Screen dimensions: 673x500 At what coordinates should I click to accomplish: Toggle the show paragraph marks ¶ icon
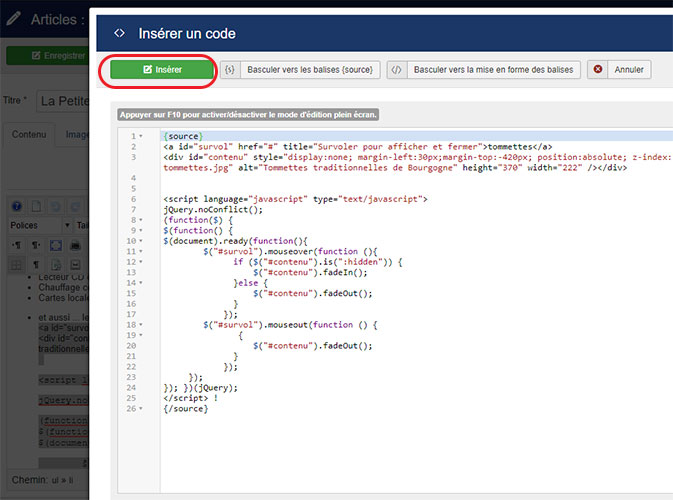tap(36, 265)
